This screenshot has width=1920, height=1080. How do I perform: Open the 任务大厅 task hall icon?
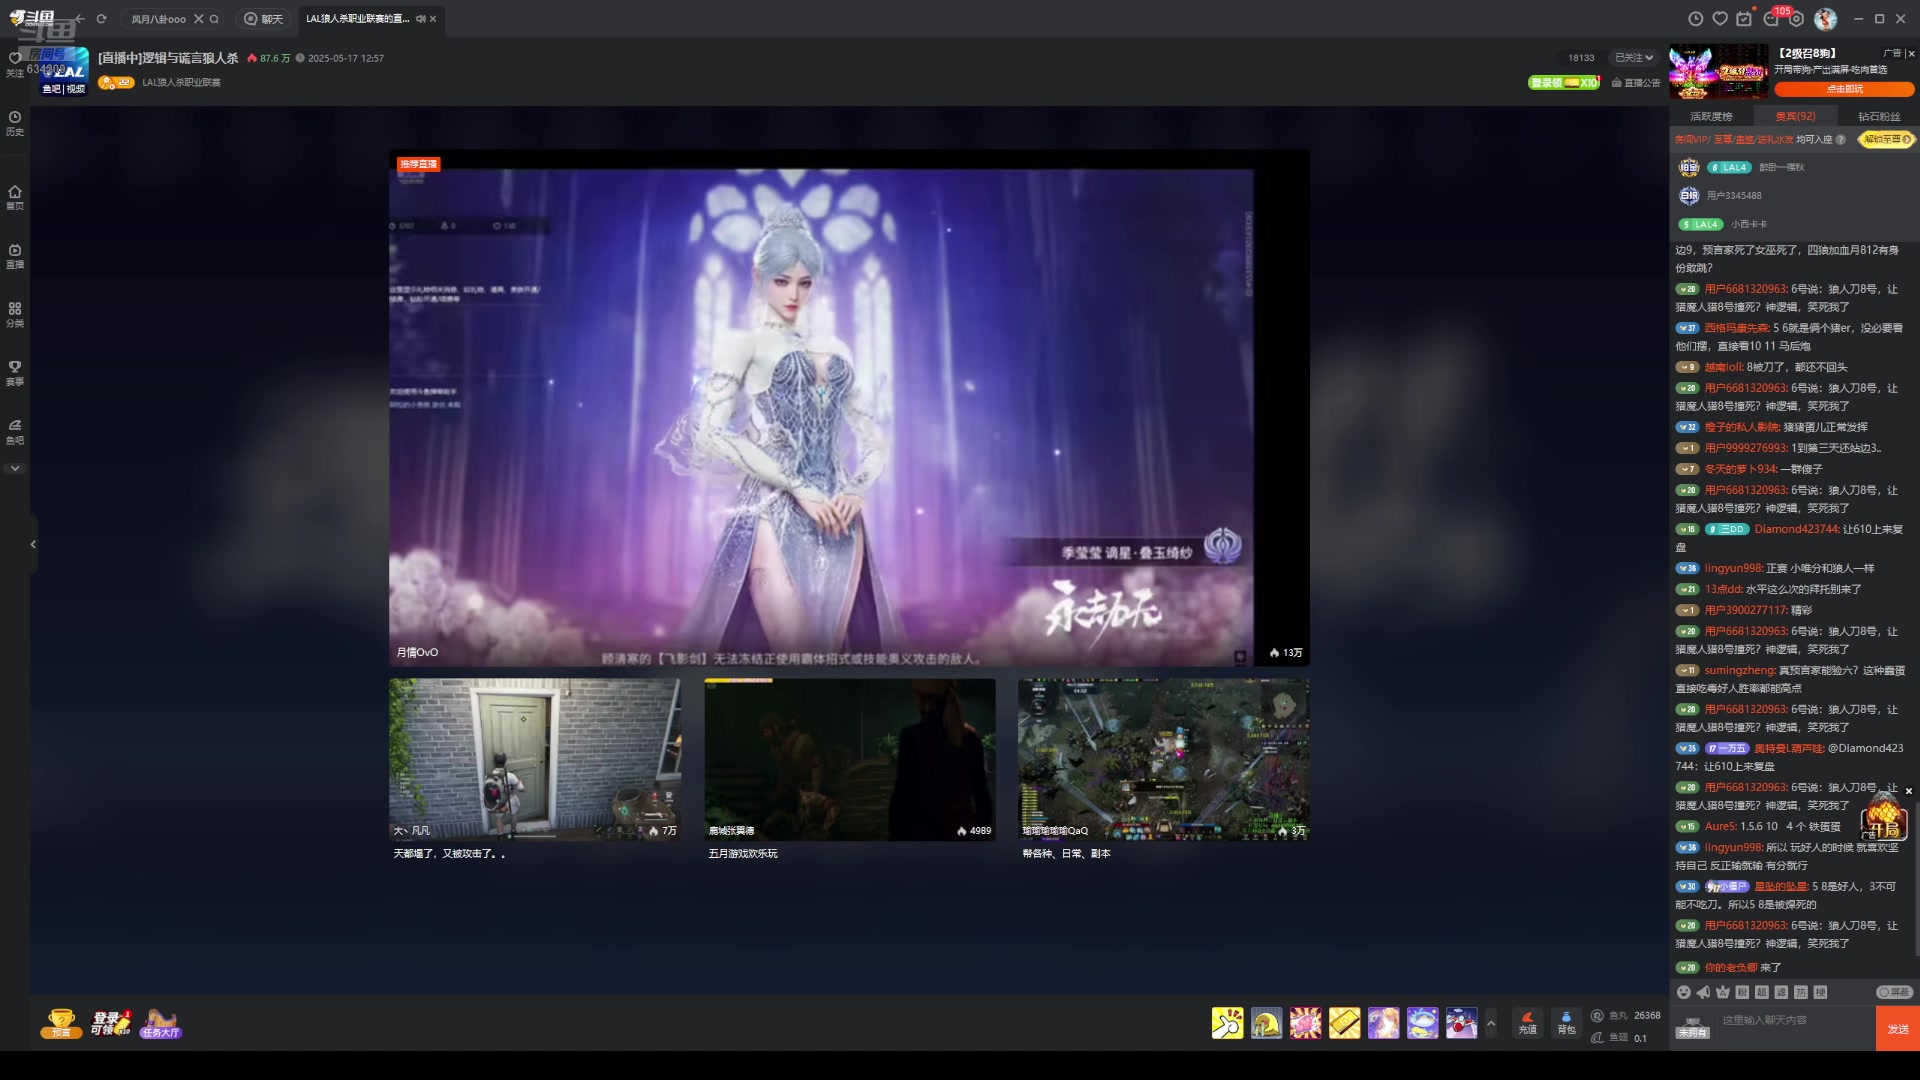coord(160,1023)
